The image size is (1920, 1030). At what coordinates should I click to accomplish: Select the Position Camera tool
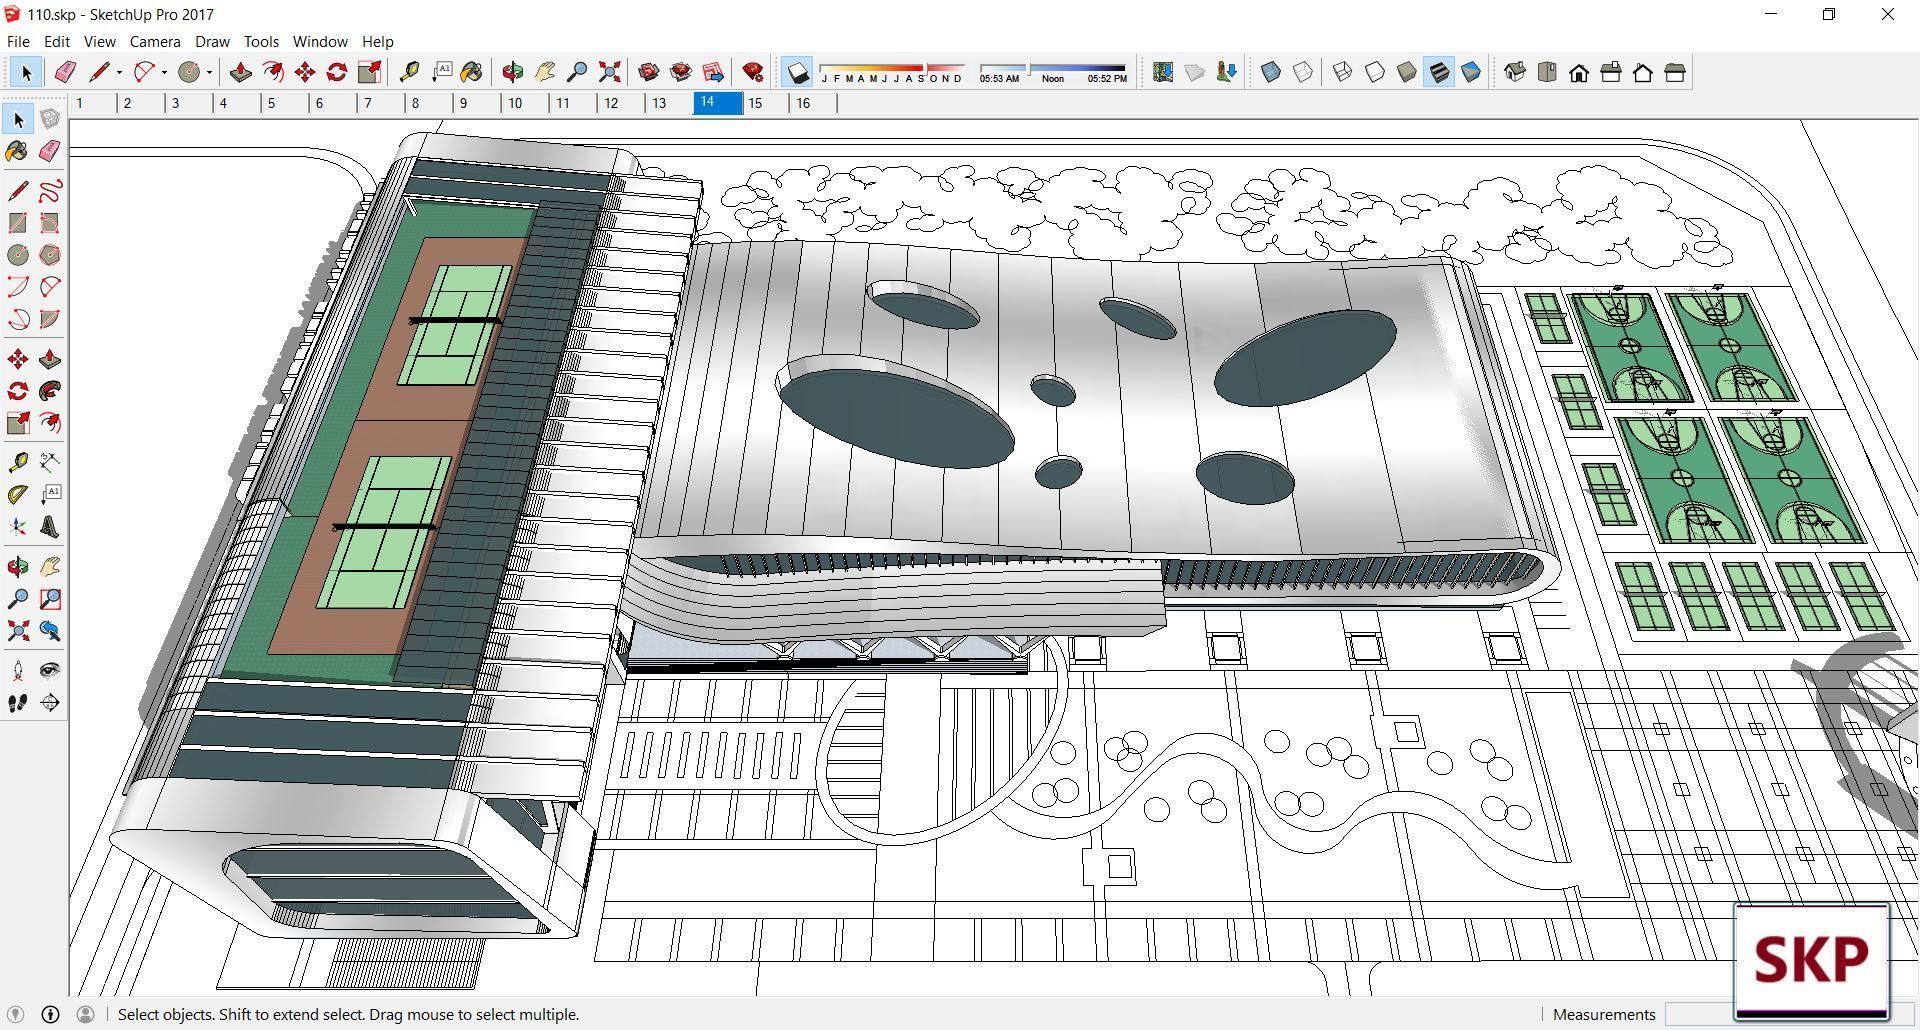18,671
